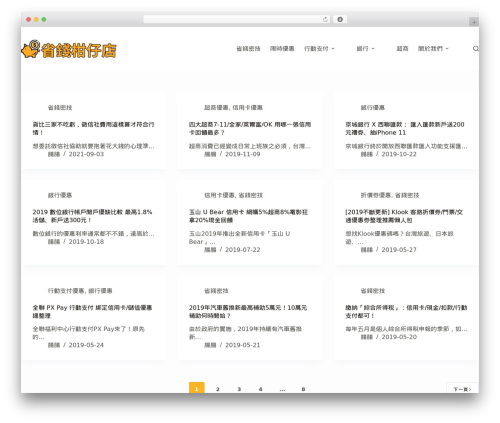Go to last pagination page 8
The width and height of the screenshot is (500, 423).
[x=303, y=389]
